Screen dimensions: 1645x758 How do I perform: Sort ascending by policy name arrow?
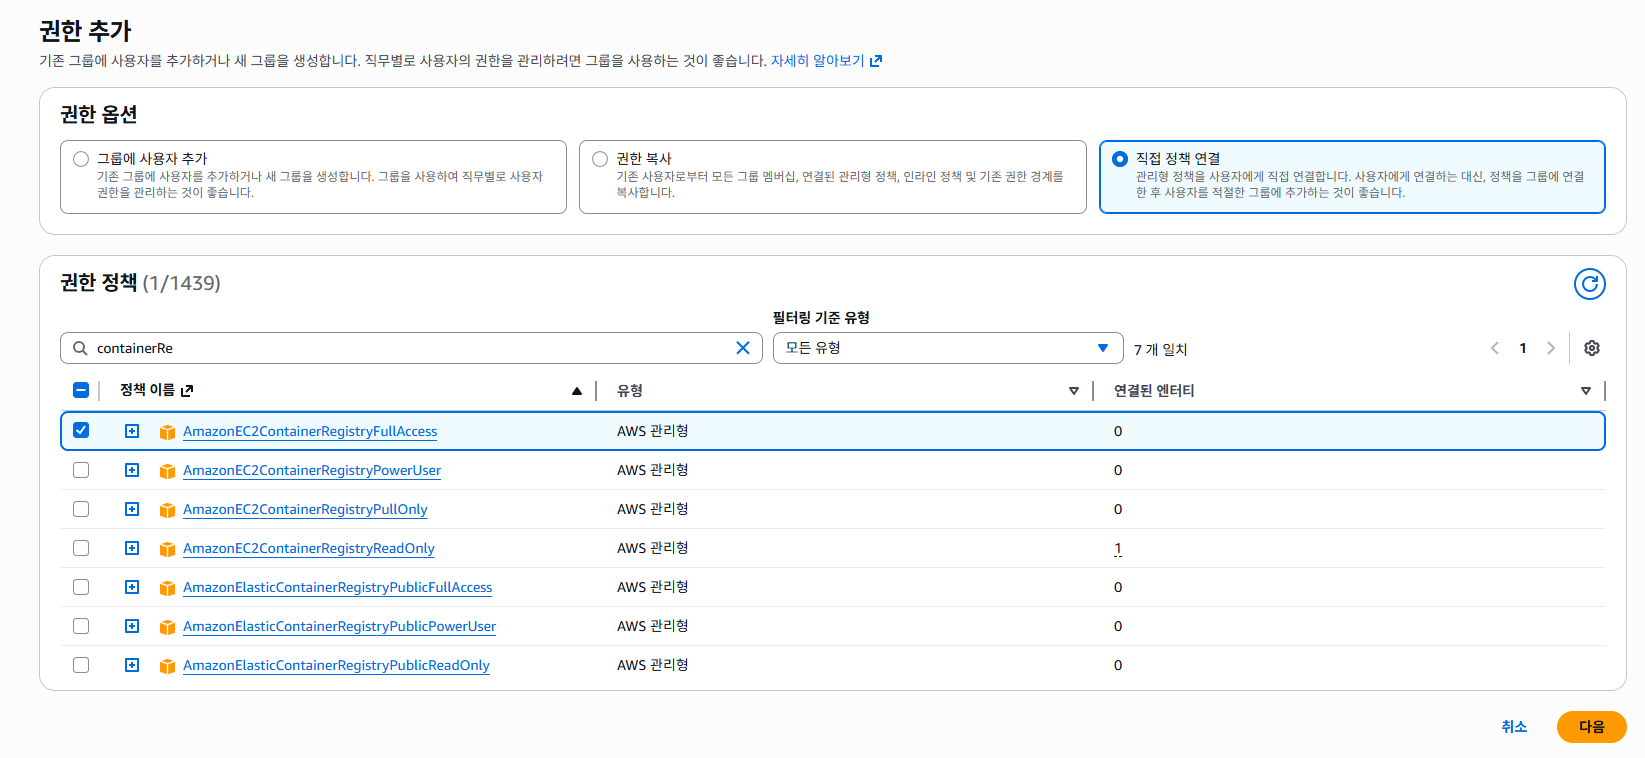(x=576, y=391)
